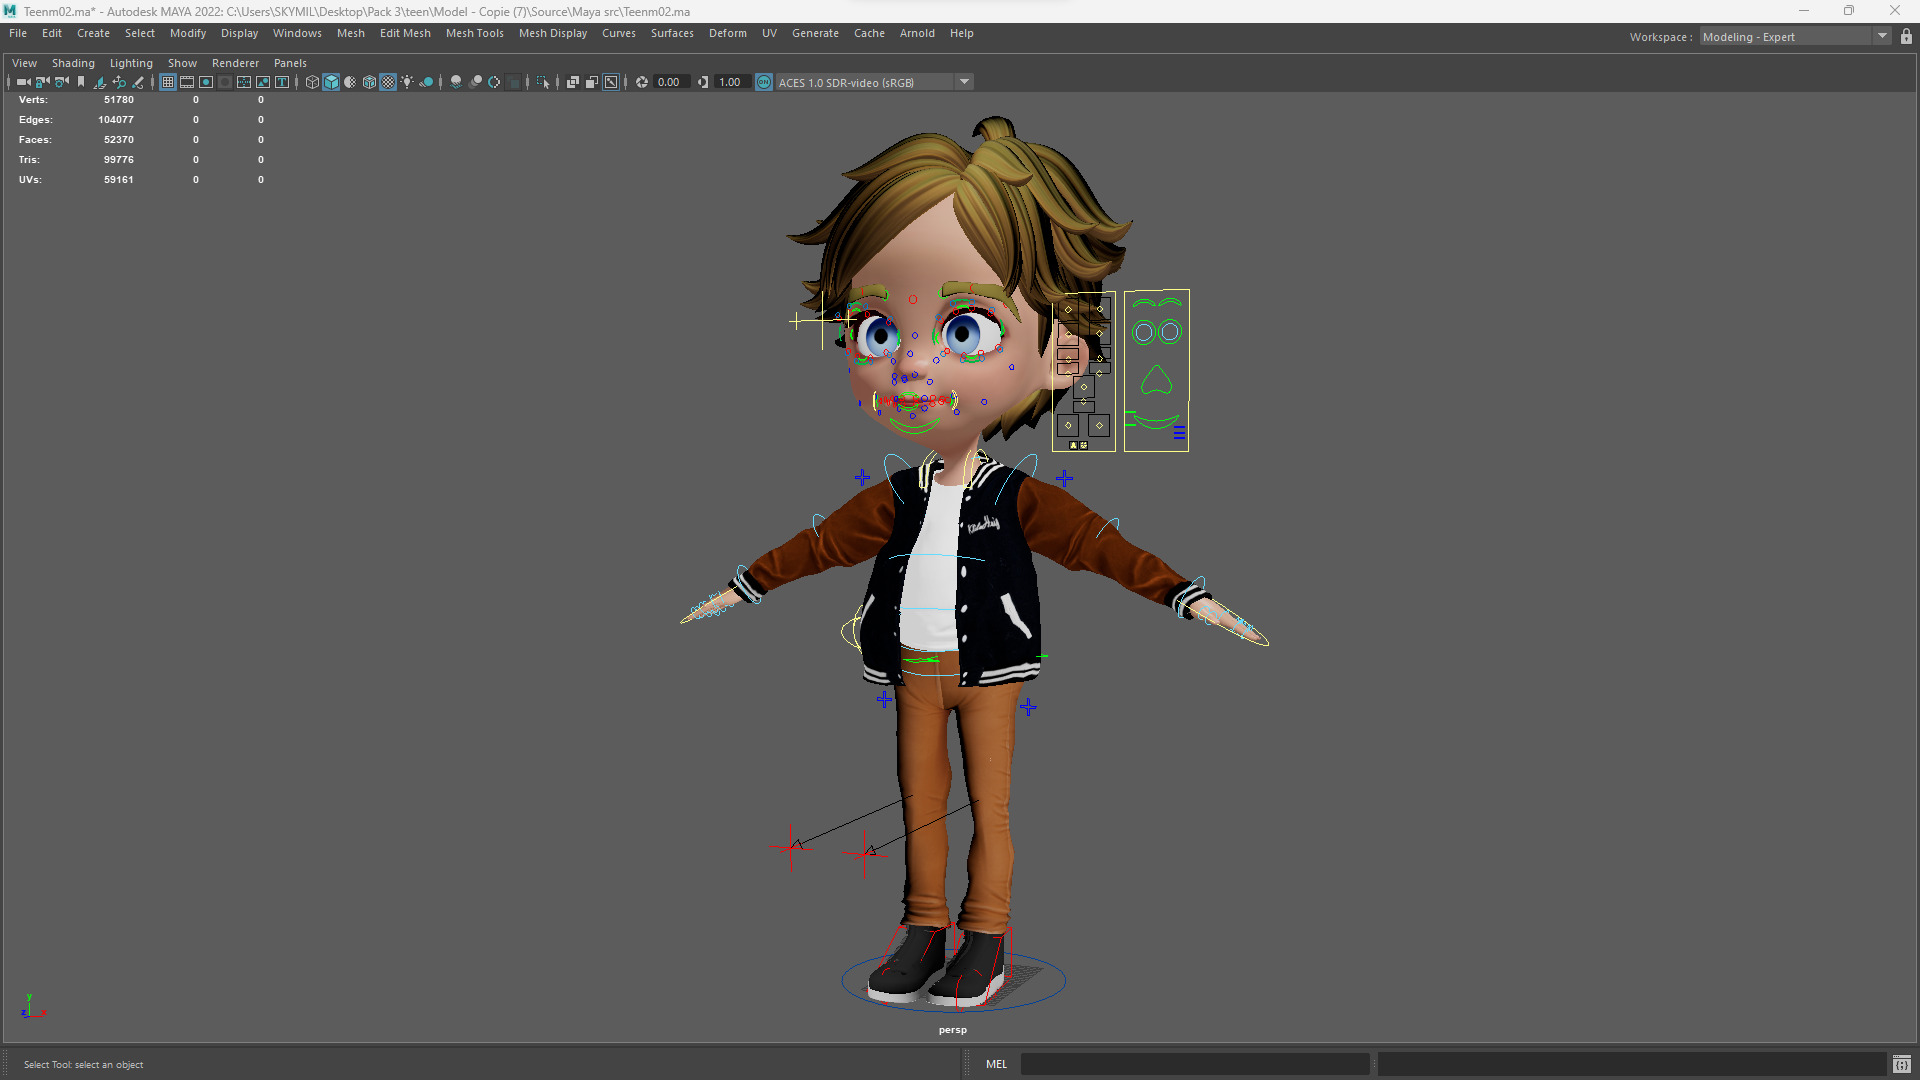1920x1080 pixels.
Task: Open the UV menu
Action: tap(769, 33)
